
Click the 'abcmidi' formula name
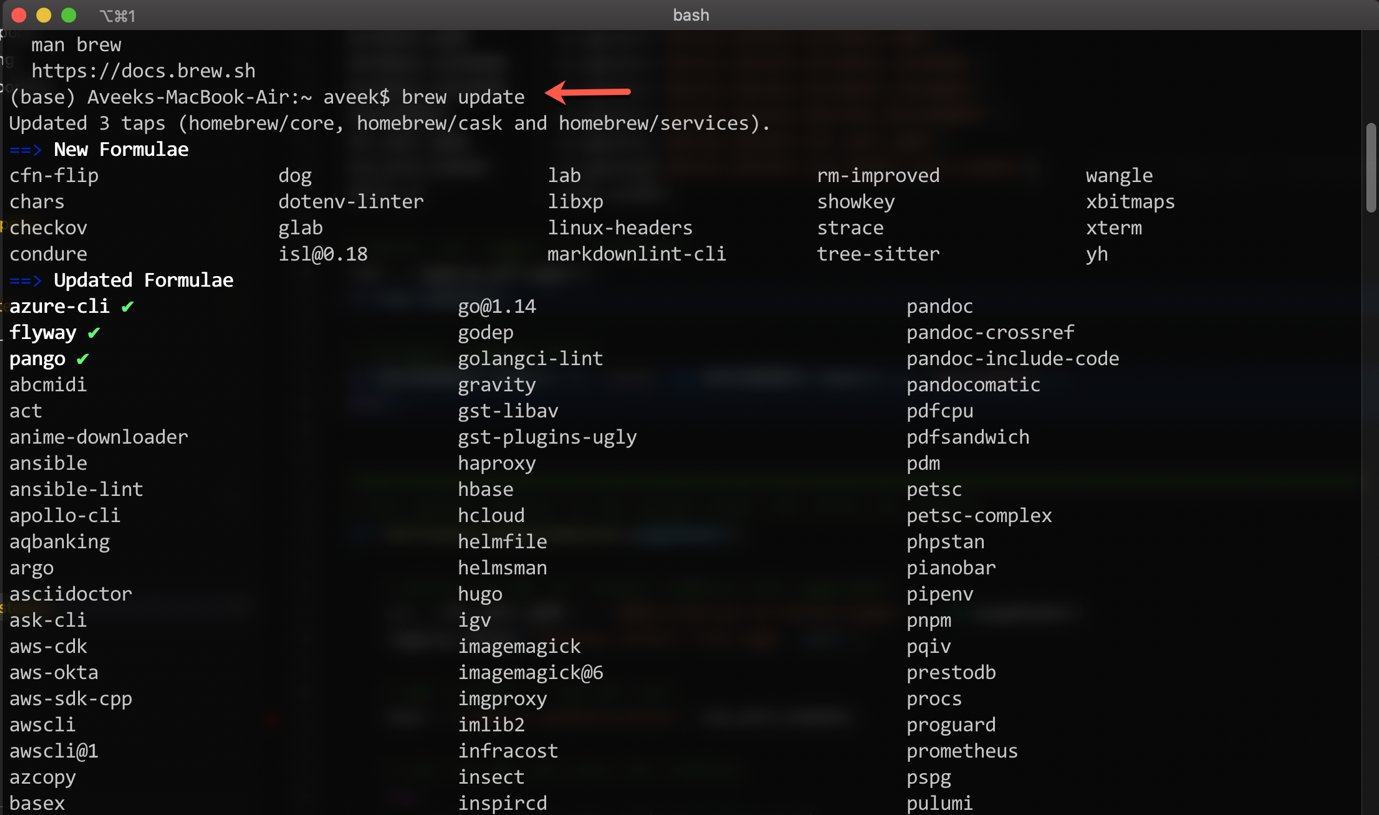48,385
